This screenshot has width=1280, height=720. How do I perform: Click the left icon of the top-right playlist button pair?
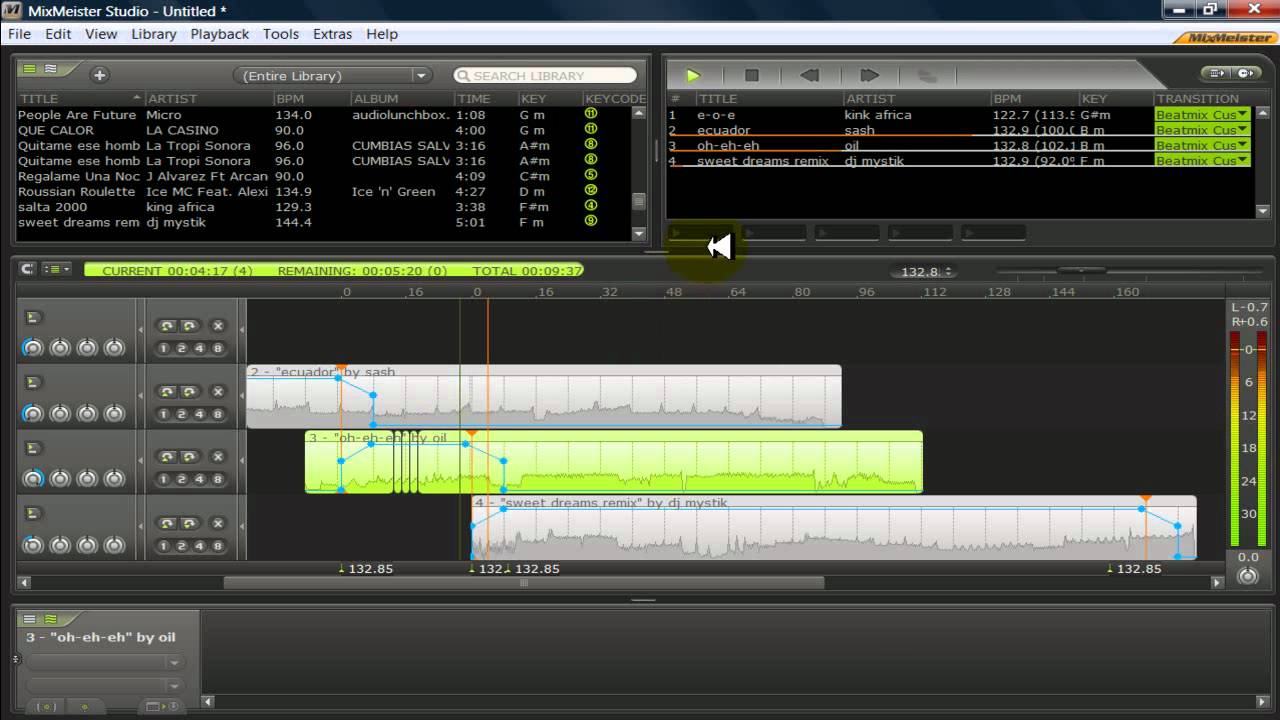coord(1217,73)
